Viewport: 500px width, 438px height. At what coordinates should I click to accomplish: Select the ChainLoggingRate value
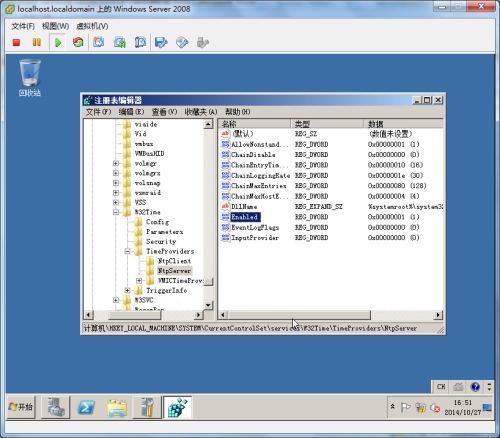(261, 175)
